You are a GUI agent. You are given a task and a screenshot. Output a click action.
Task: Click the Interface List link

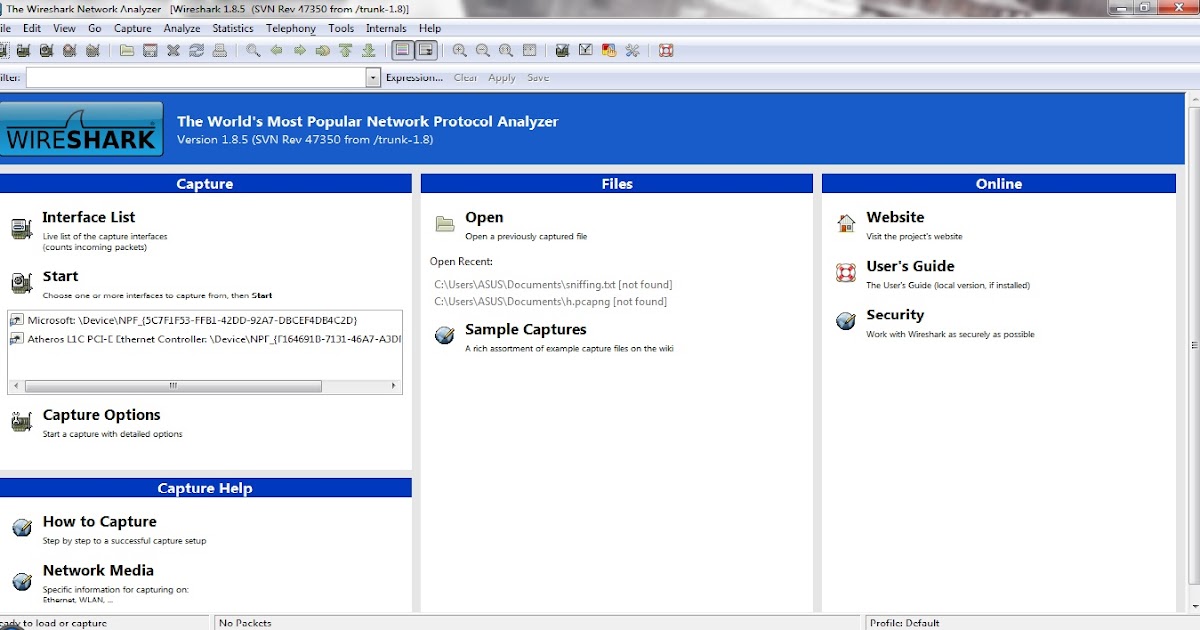click(x=88, y=217)
